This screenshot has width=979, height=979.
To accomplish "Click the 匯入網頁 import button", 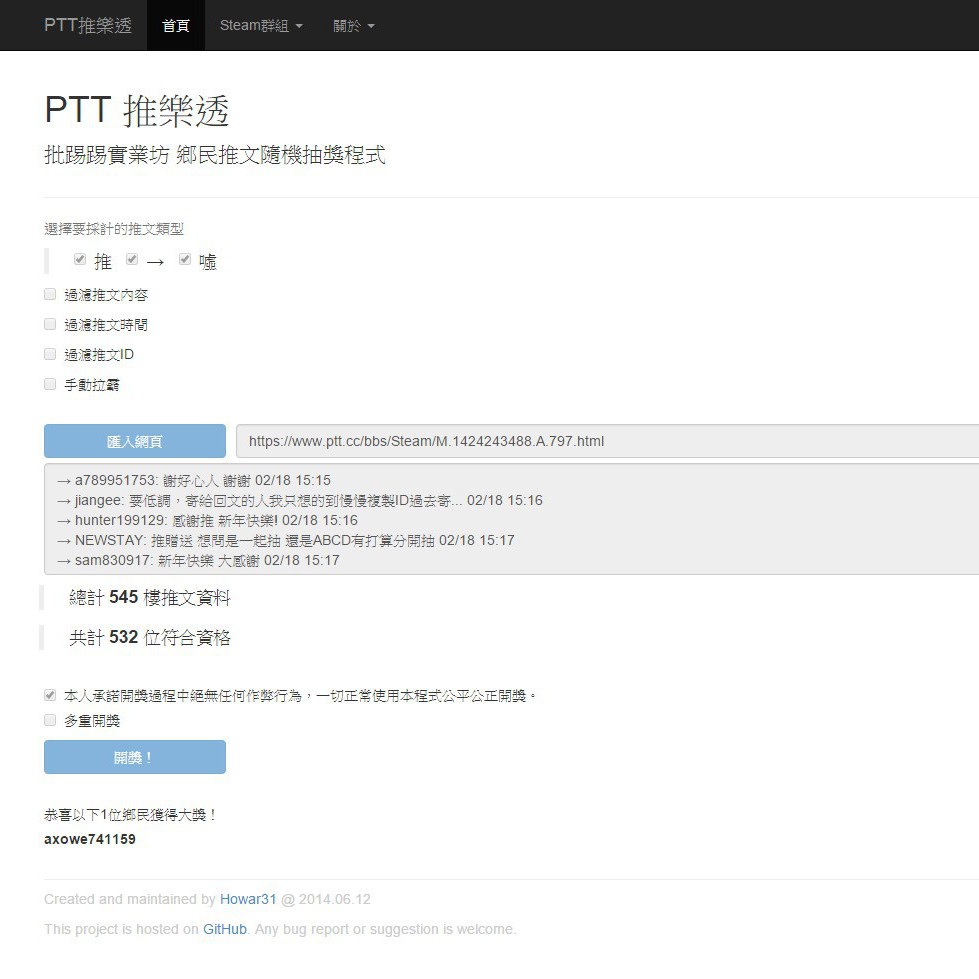I will pos(135,441).
